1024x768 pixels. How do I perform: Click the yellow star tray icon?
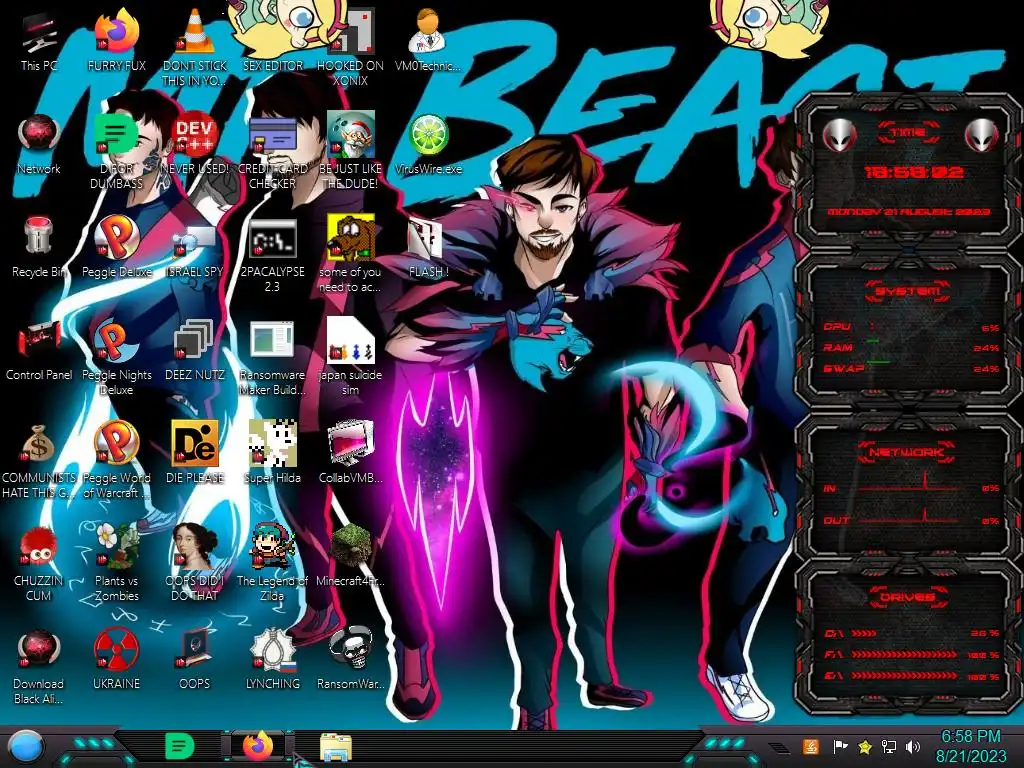click(x=865, y=746)
